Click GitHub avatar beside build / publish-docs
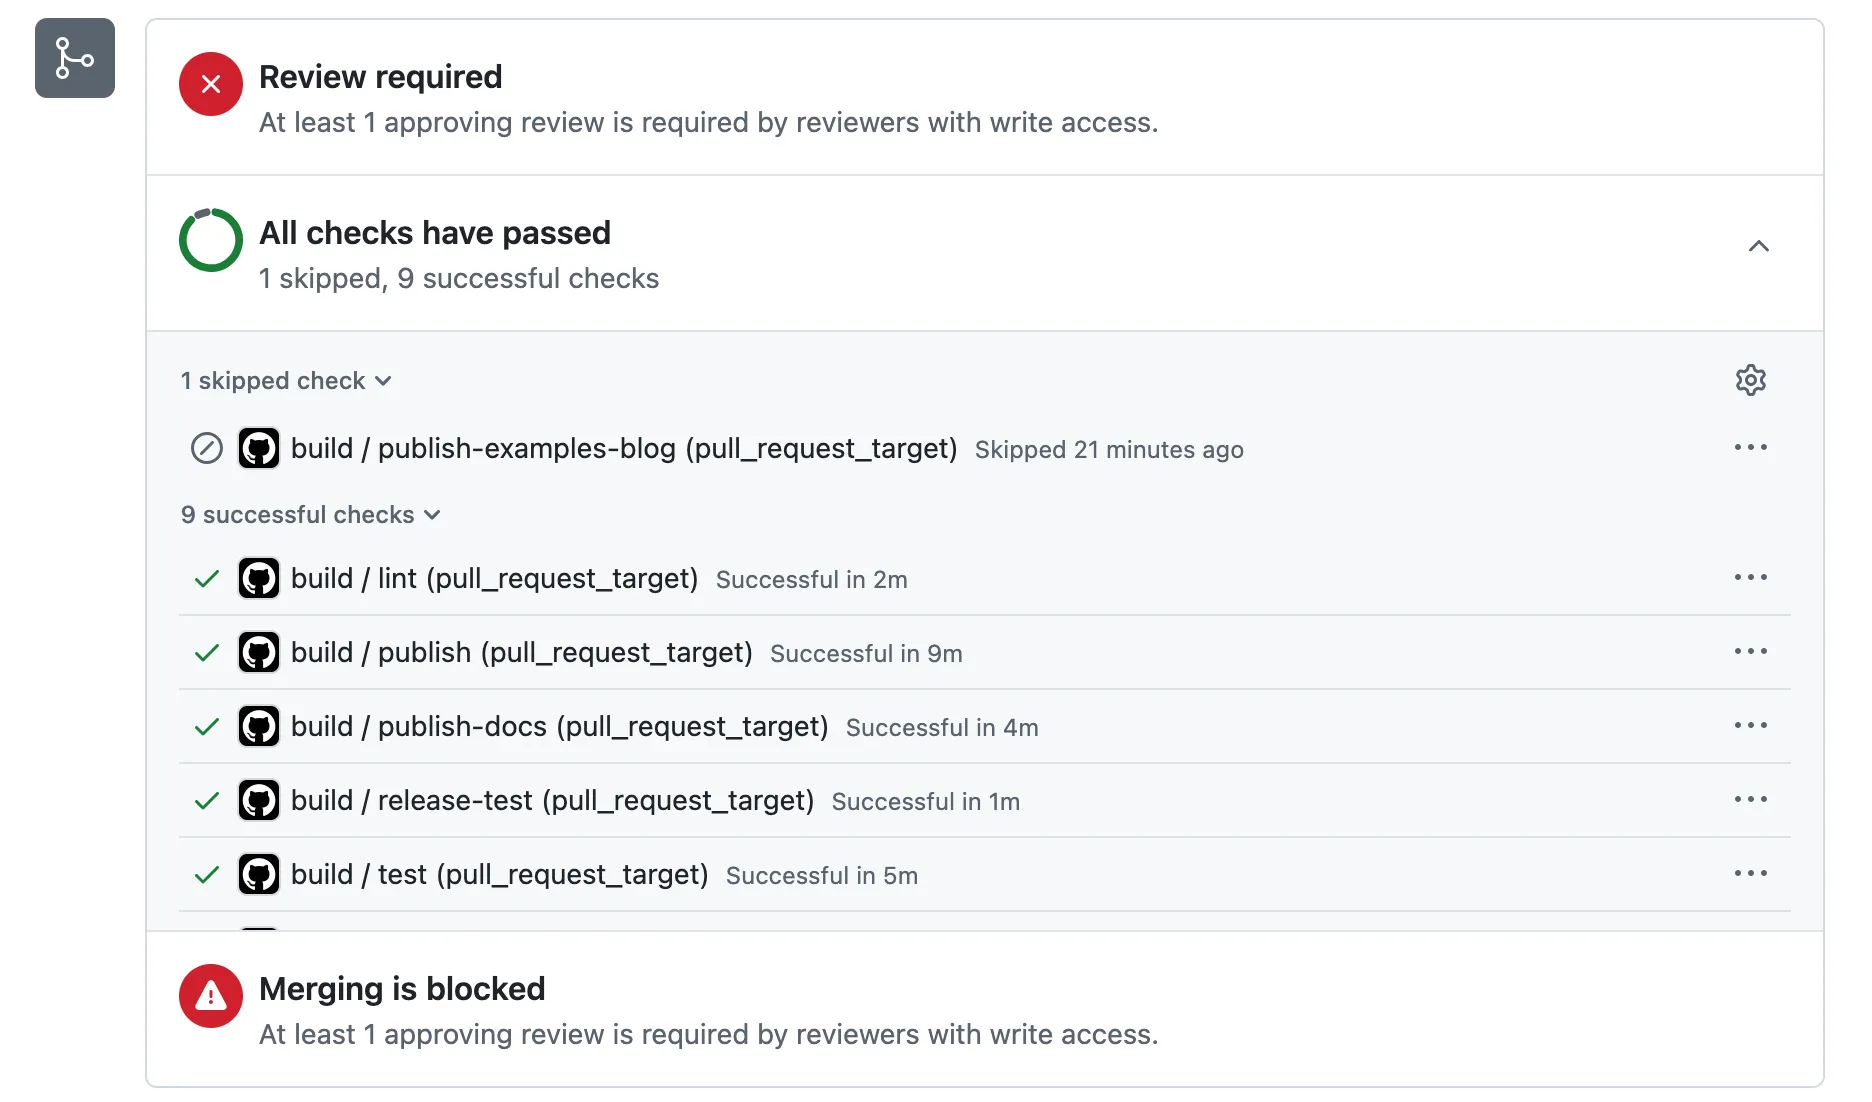This screenshot has width=1872, height=1102. click(x=259, y=726)
